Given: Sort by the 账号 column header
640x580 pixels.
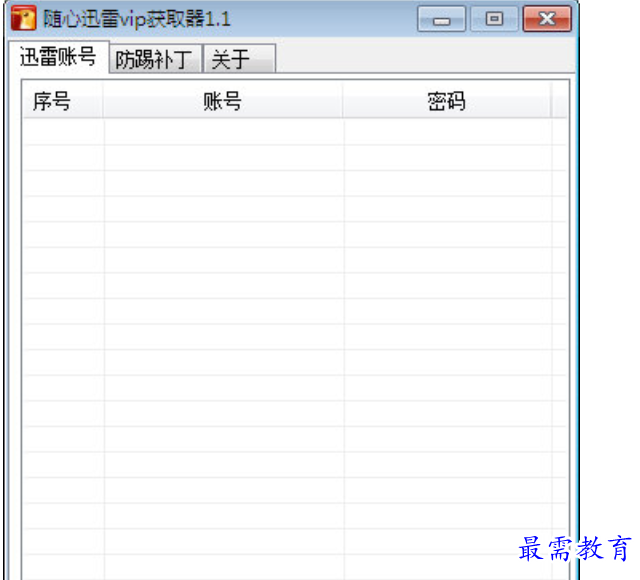Looking at the screenshot, I should pyautogui.click(x=223, y=100).
